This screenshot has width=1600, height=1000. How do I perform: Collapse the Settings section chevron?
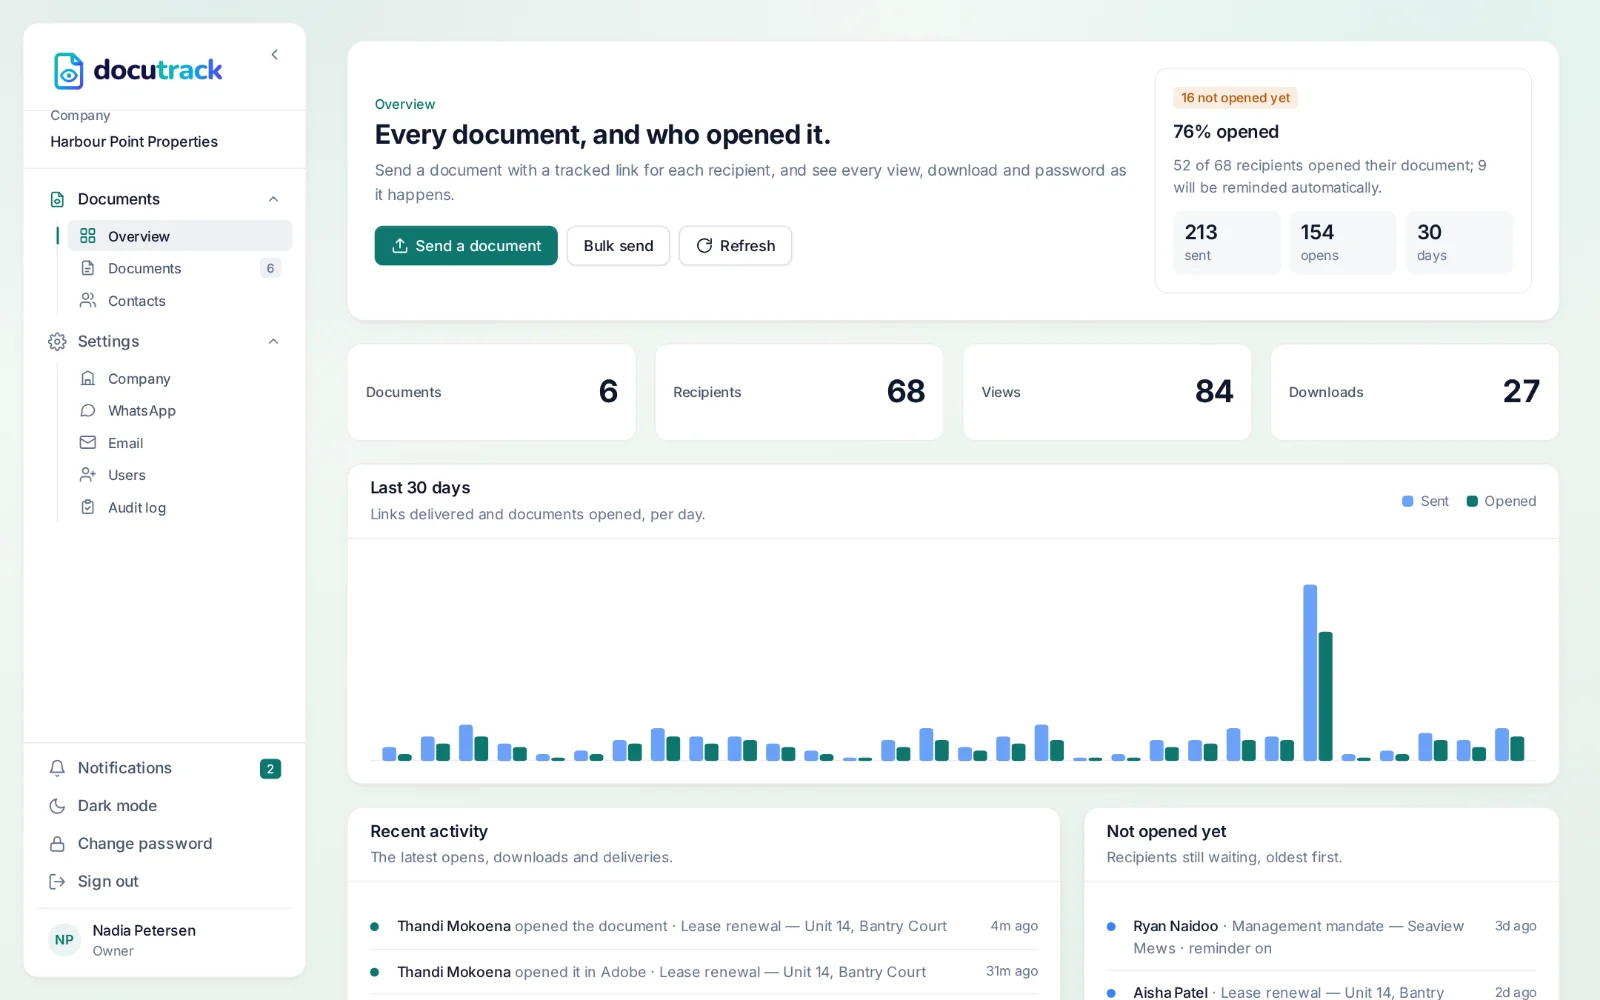click(273, 341)
